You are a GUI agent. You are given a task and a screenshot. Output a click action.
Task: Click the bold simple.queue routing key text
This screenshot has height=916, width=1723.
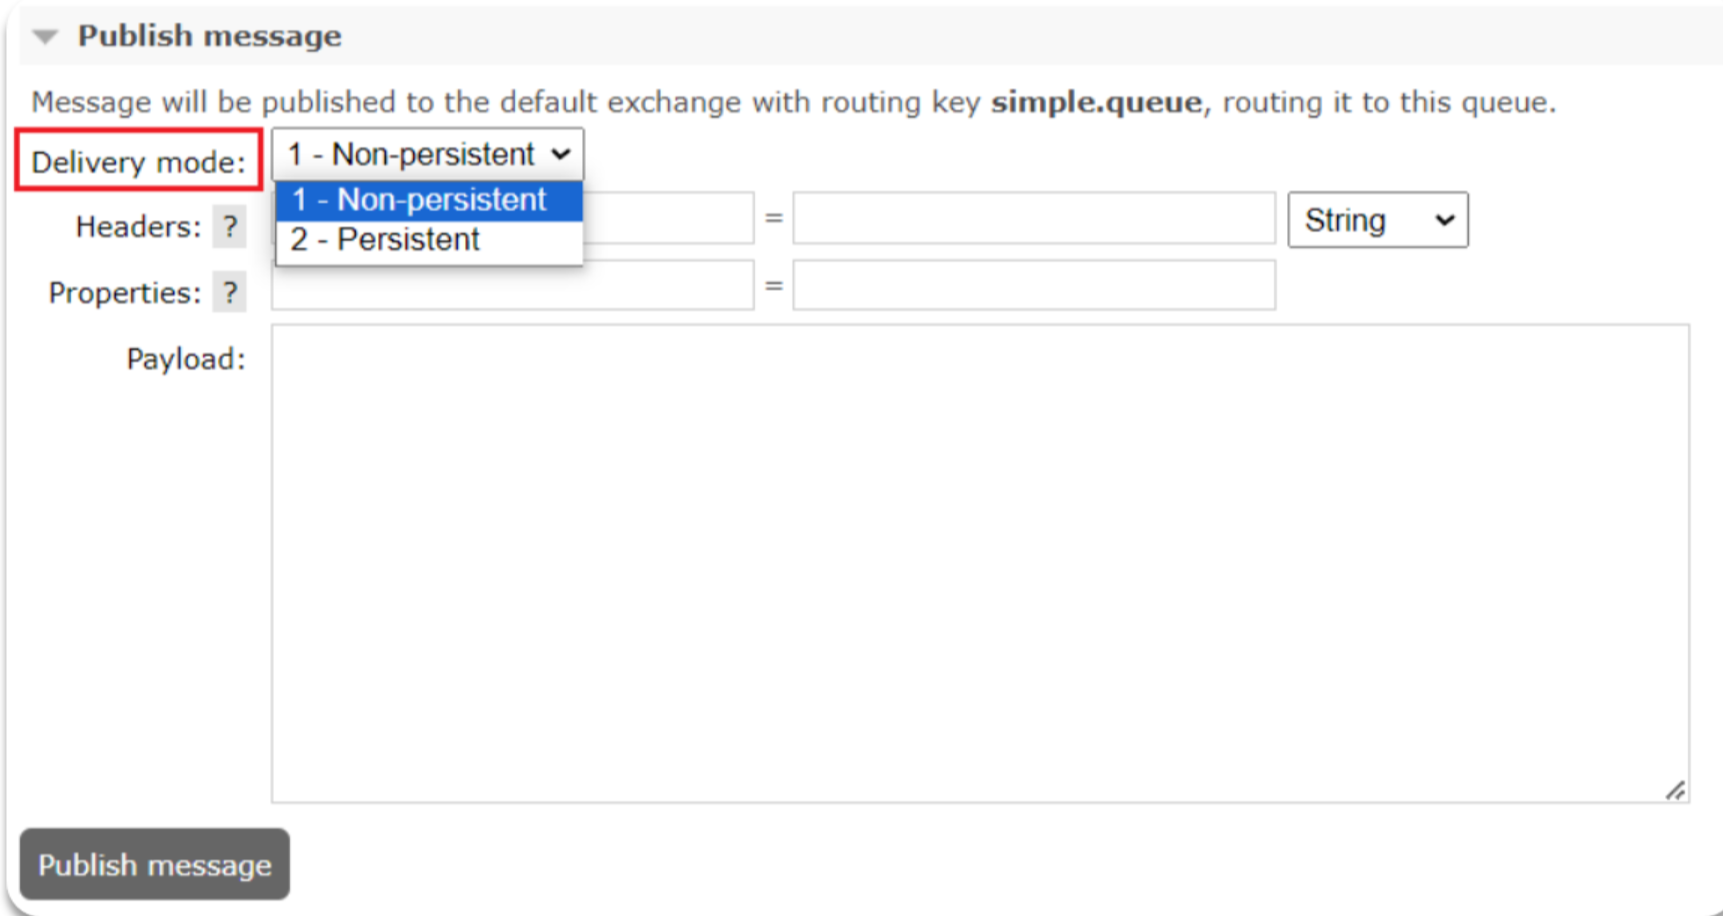[x=1096, y=102]
